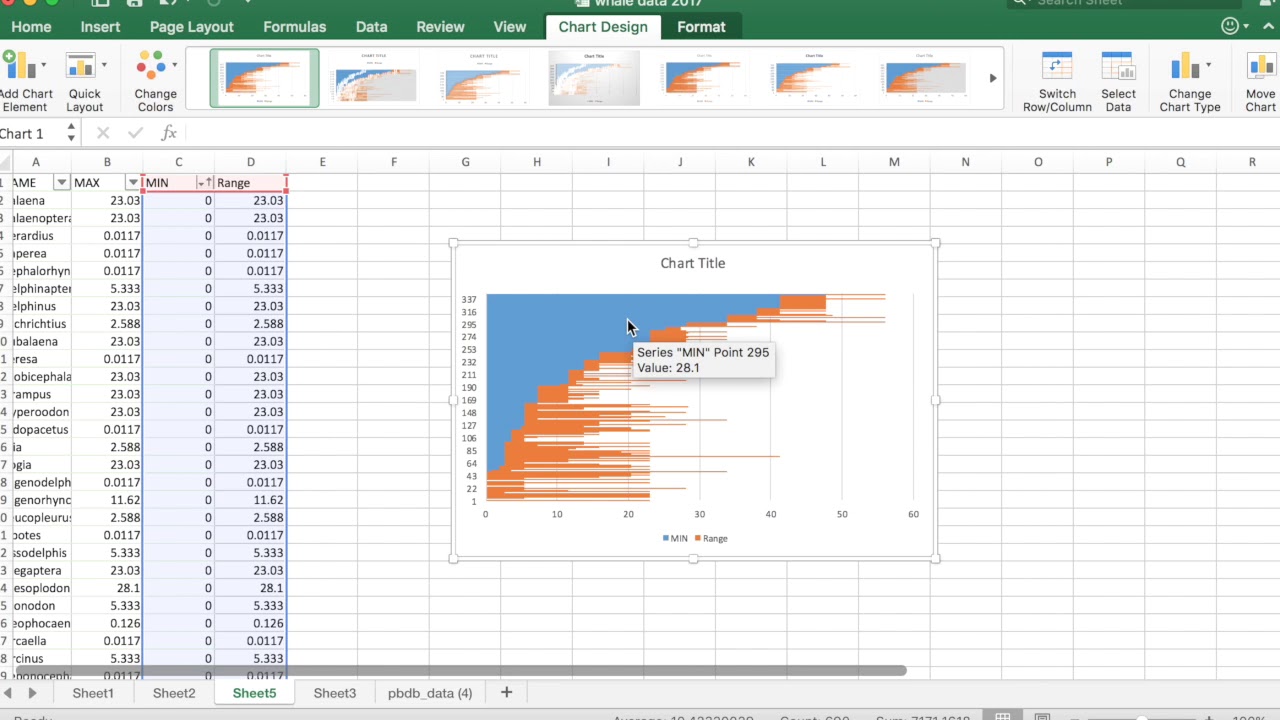This screenshot has height=720, width=1280.
Task: Click cell with MAX value 28.1
Action: point(107,588)
